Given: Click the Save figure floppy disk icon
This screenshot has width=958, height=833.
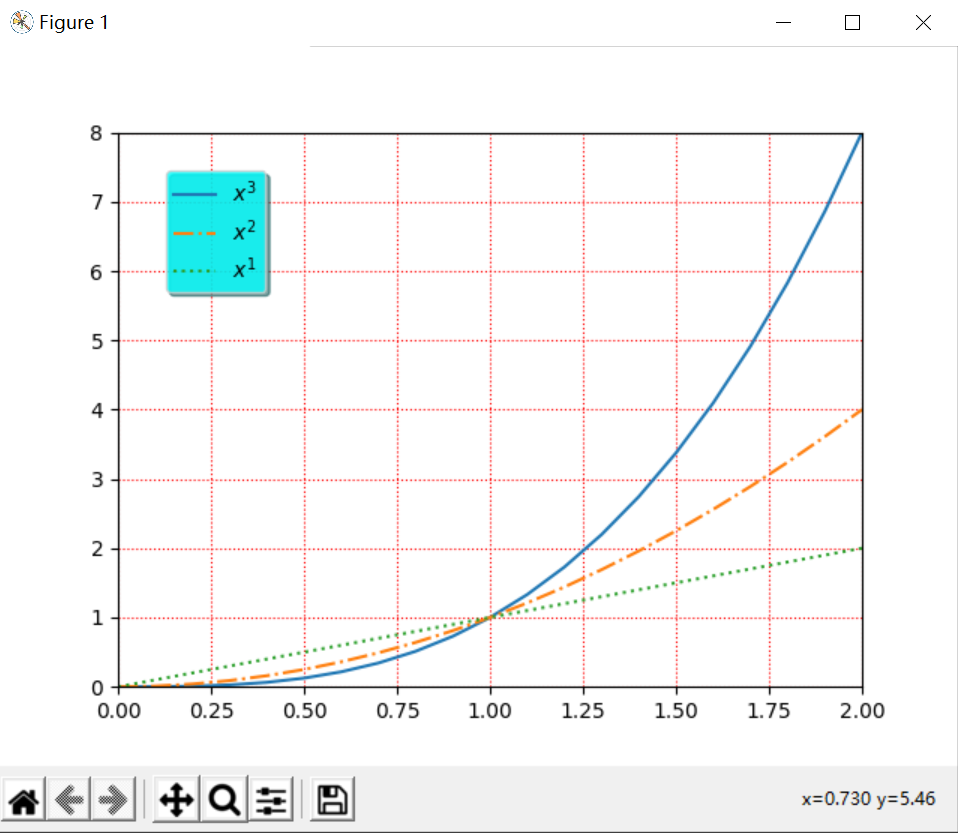Looking at the screenshot, I should click(x=331, y=798).
